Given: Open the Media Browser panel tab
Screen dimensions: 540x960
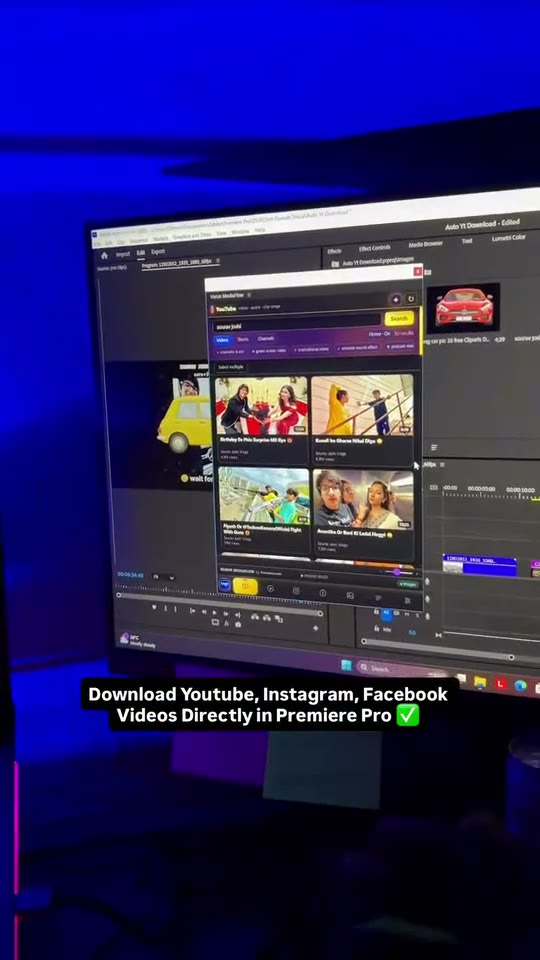Looking at the screenshot, I should tap(426, 244).
